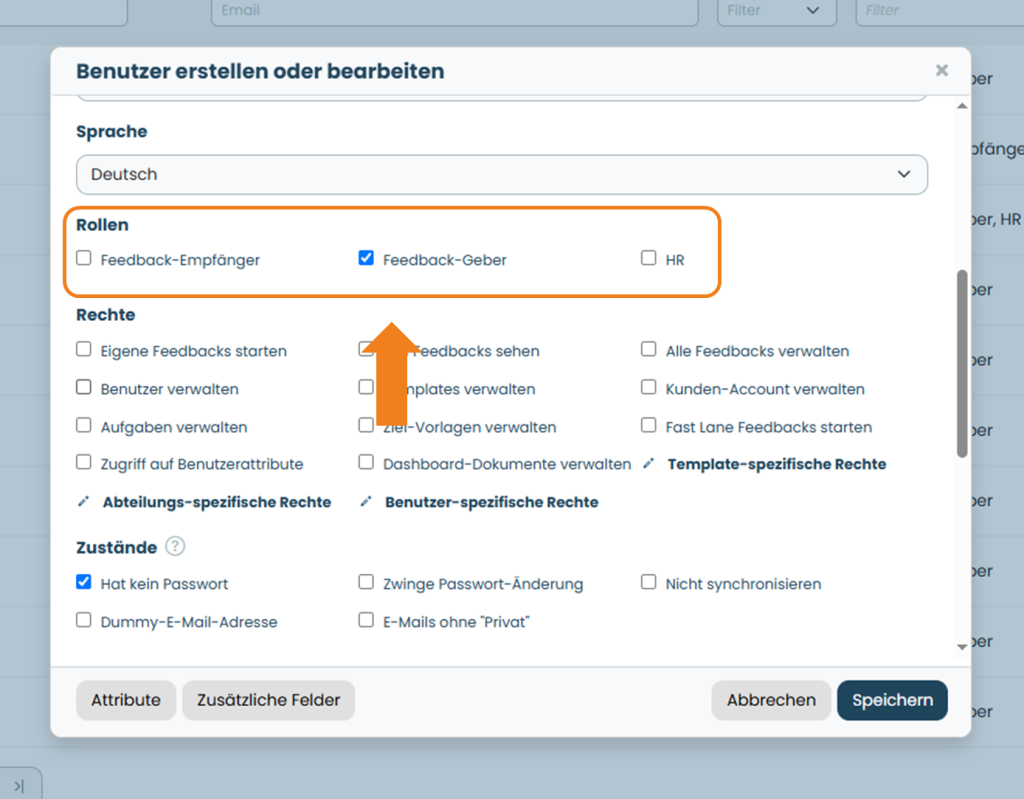1024x799 pixels.
Task: Open the Sprache dropdown showing Deutsch
Action: click(x=502, y=174)
